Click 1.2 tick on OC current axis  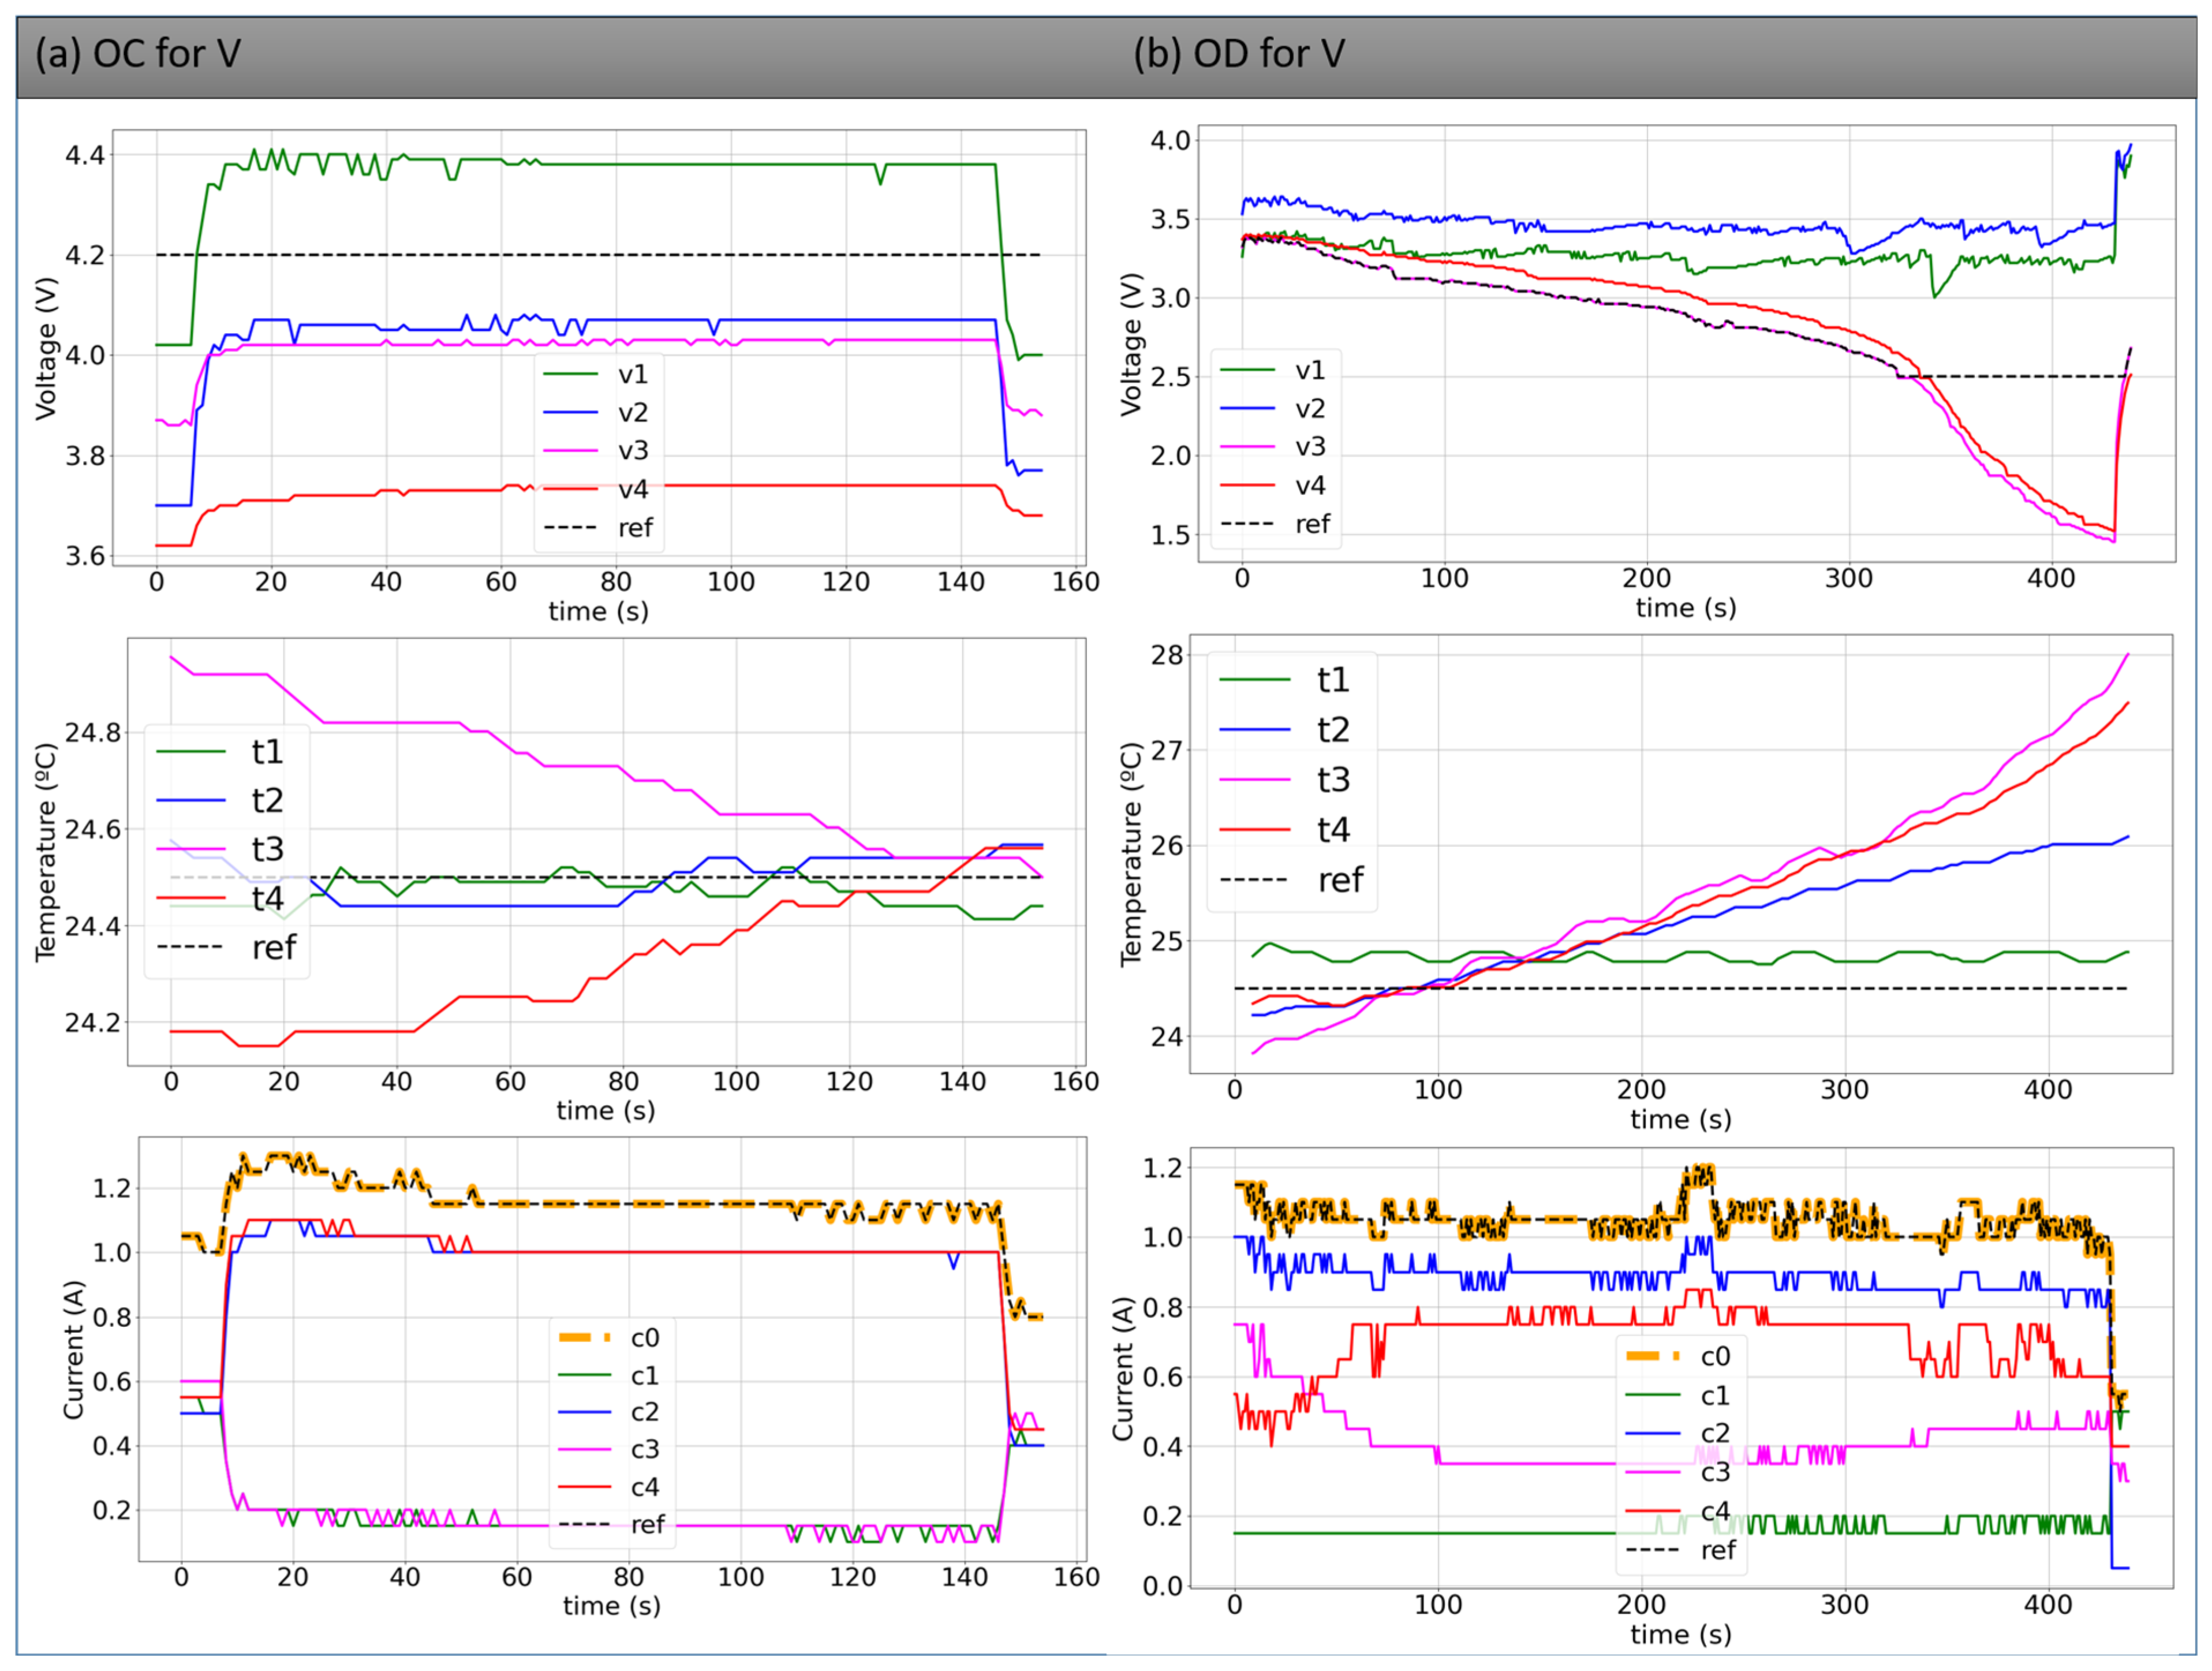pyautogui.click(x=112, y=1188)
